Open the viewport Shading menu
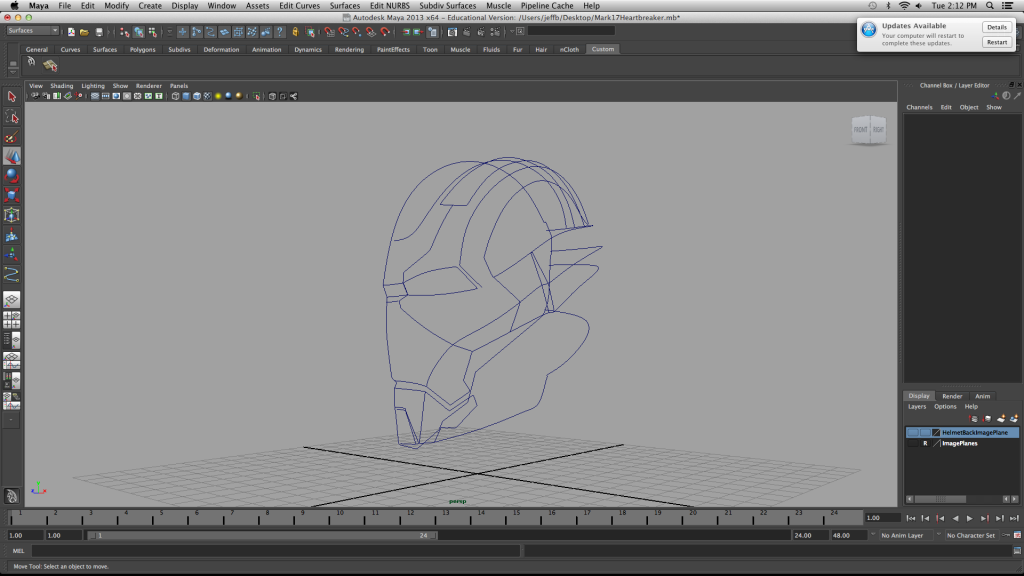 pyautogui.click(x=61, y=86)
